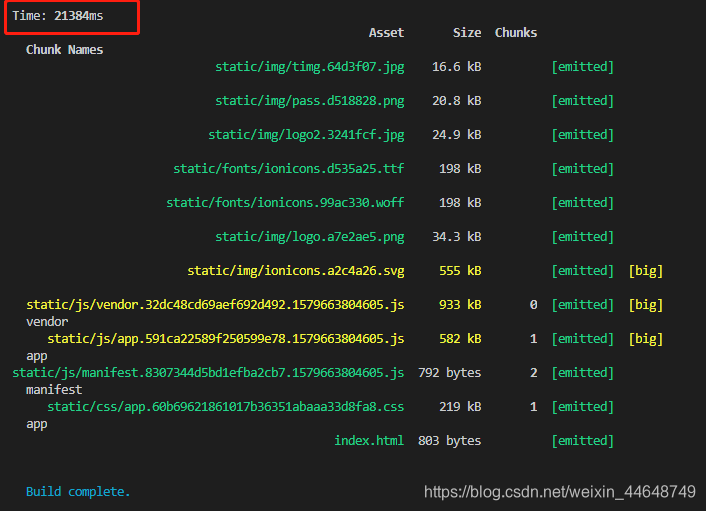706x511 pixels.
Task: Click static/img/ionicons.a2c4a26.svg asset path
Action: point(296,271)
